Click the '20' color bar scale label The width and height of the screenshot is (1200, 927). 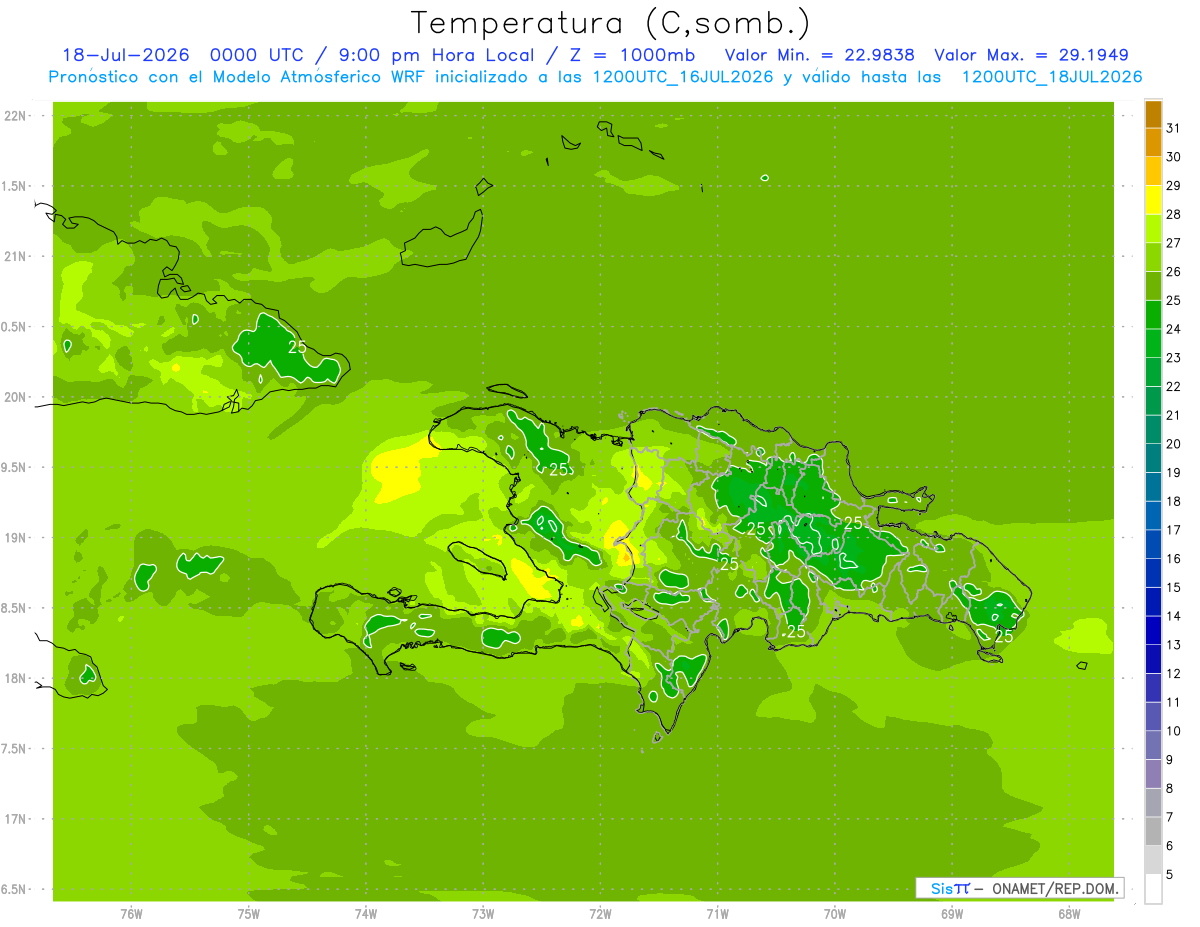pos(1174,444)
